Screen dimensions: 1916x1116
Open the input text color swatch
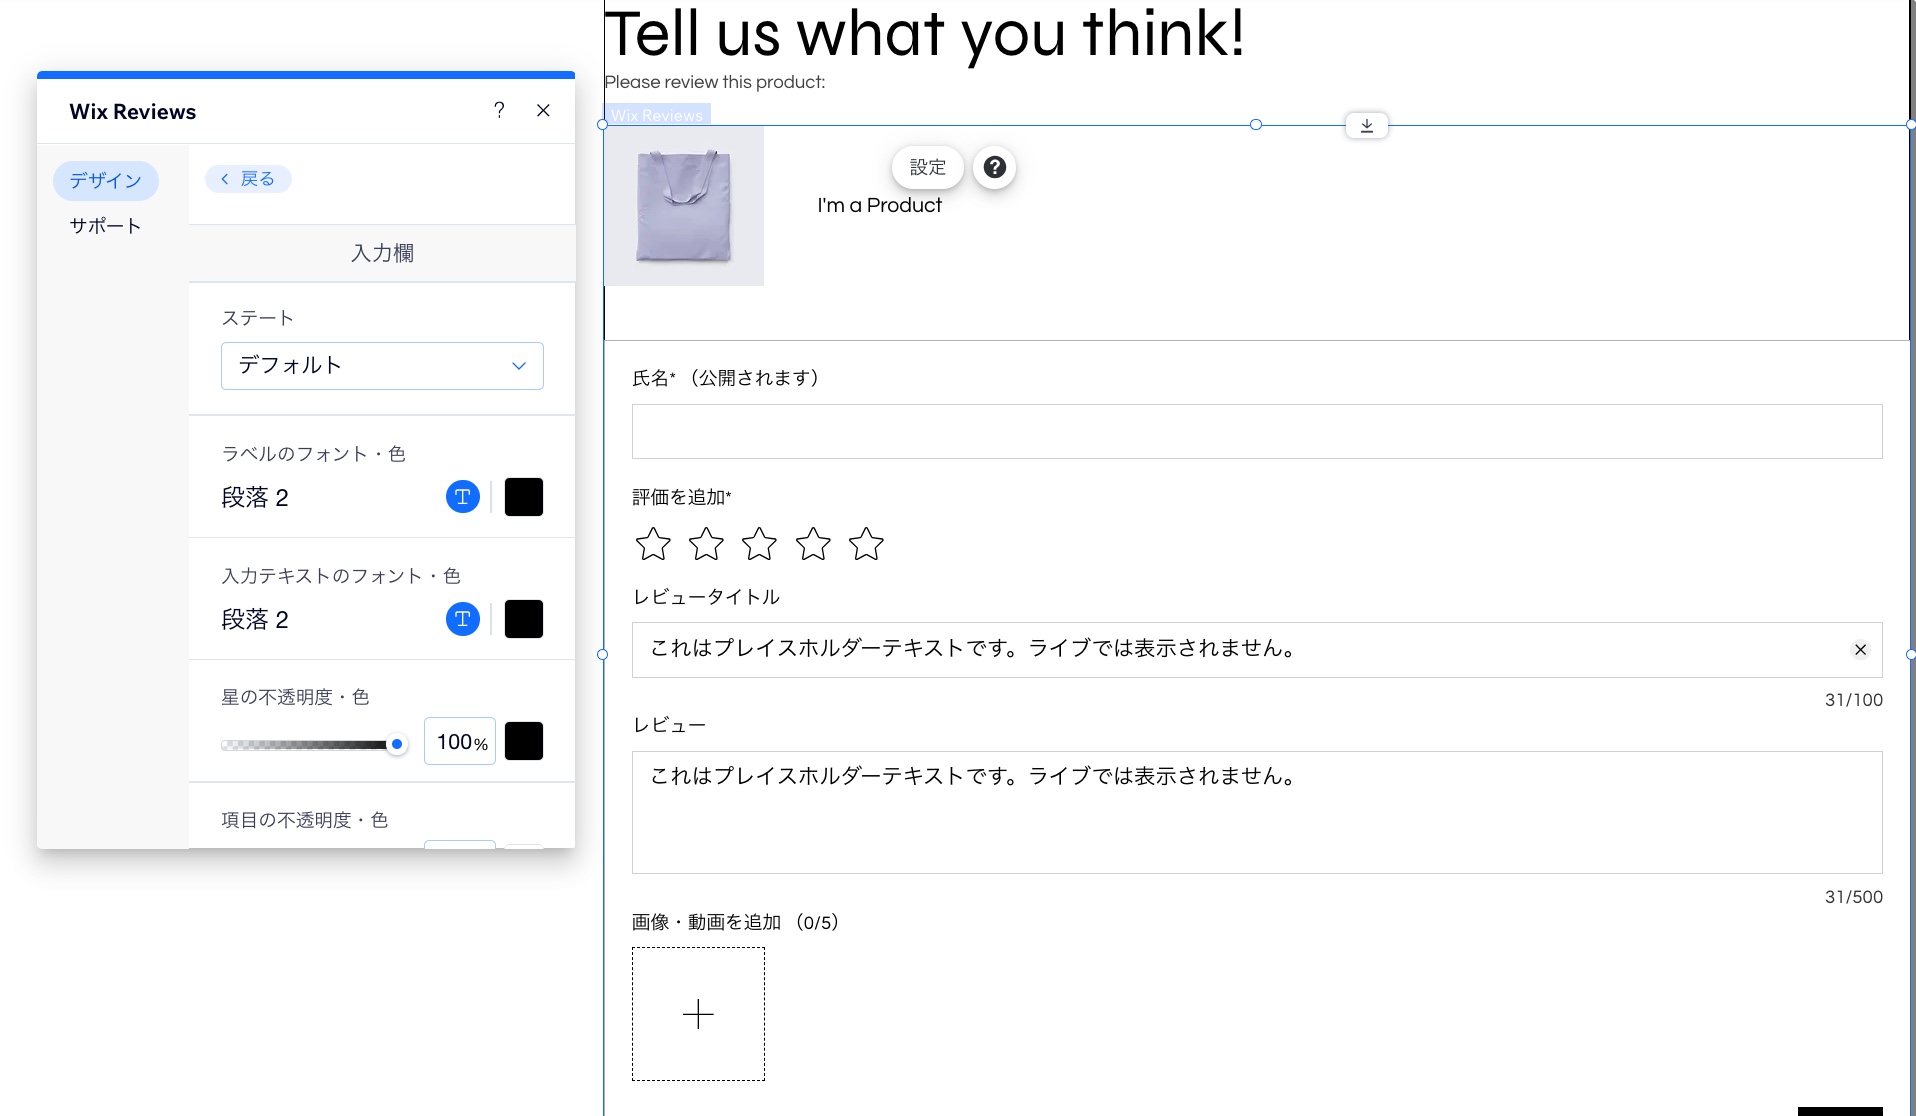[x=524, y=619]
